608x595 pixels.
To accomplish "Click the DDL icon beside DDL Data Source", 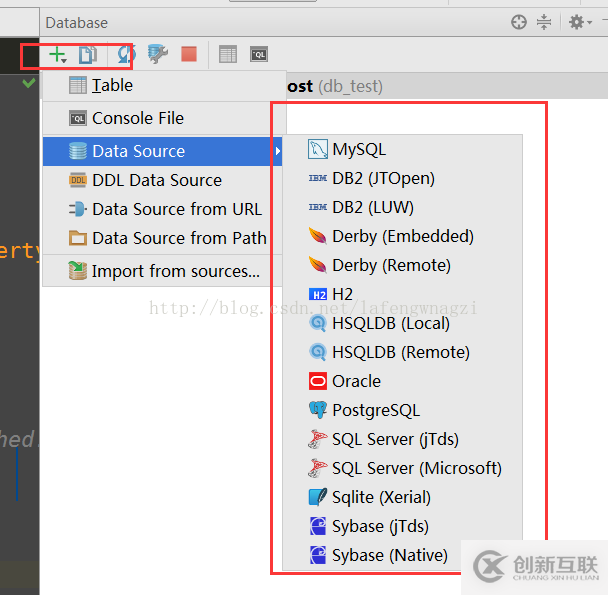I will (x=78, y=180).
